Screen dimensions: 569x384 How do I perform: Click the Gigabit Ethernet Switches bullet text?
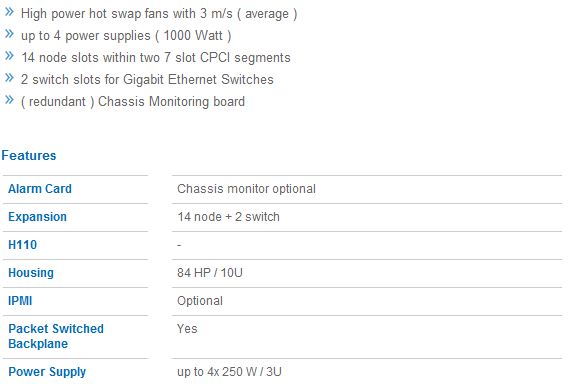click(198, 79)
